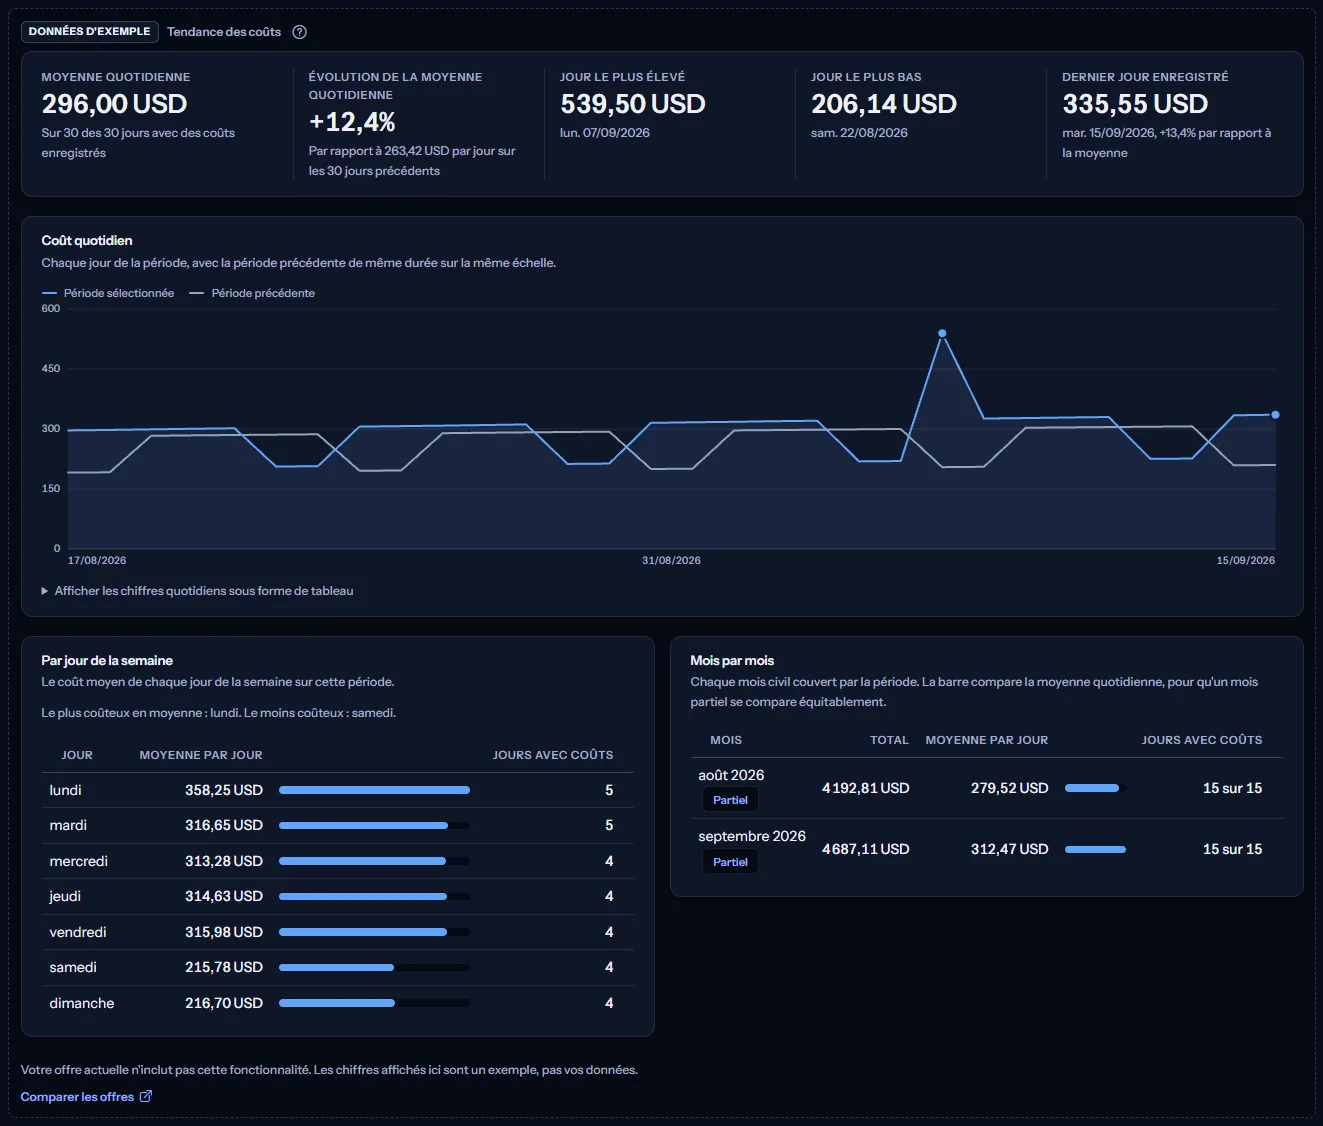The height and width of the screenshot is (1126, 1323).
Task: Click the date sam. 22/08/2026
Action: coord(859,133)
